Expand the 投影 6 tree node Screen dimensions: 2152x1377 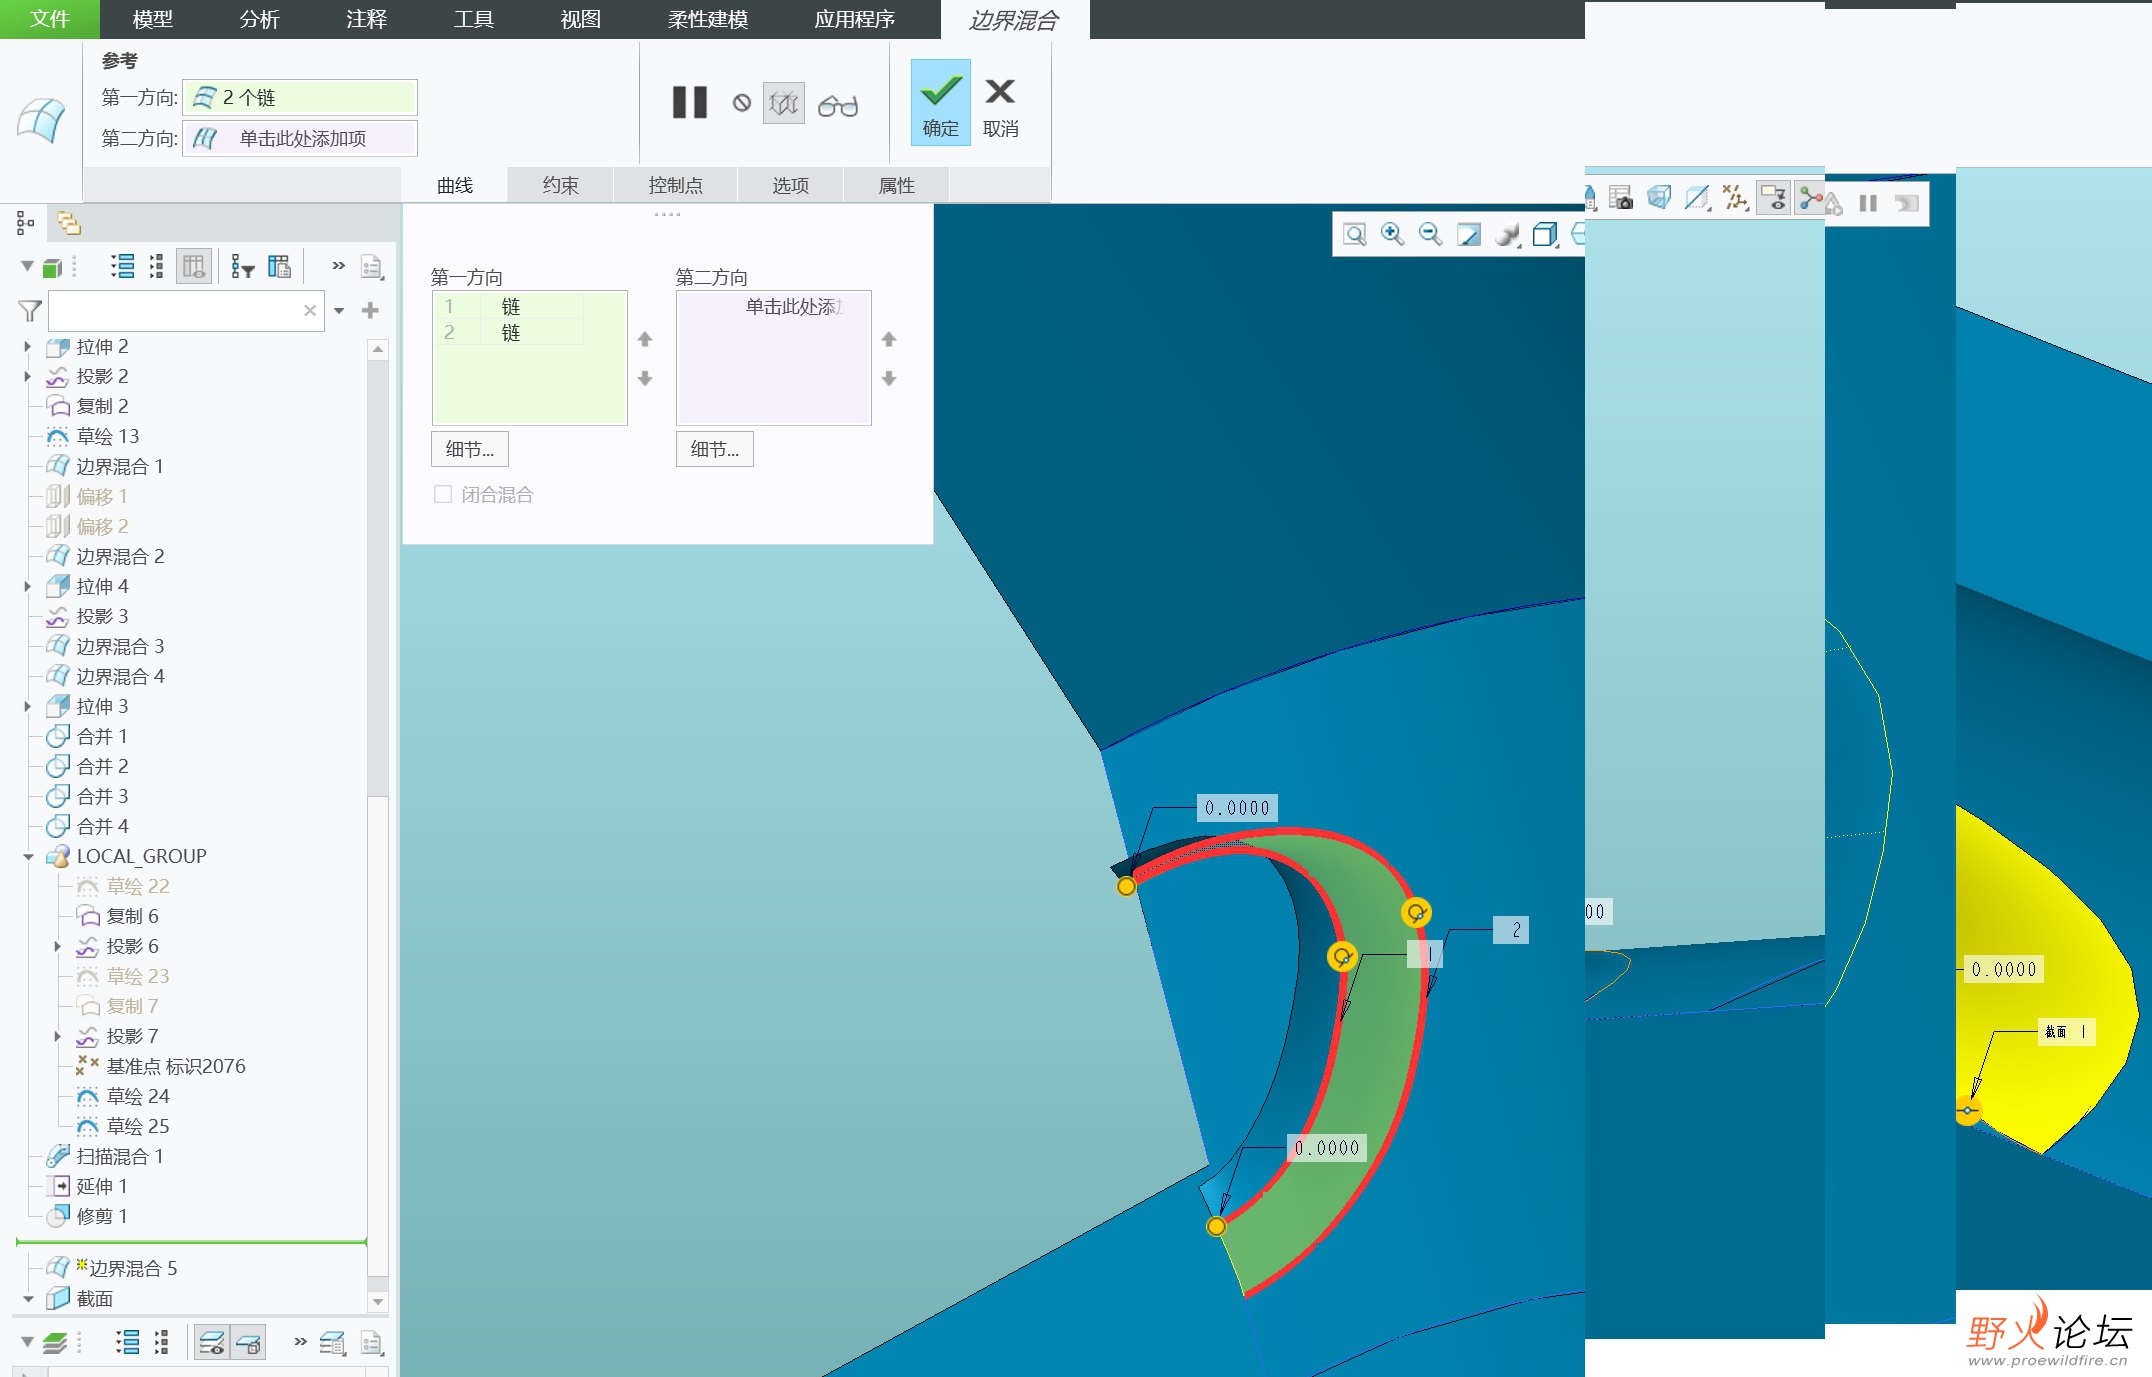(x=57, y=947)
